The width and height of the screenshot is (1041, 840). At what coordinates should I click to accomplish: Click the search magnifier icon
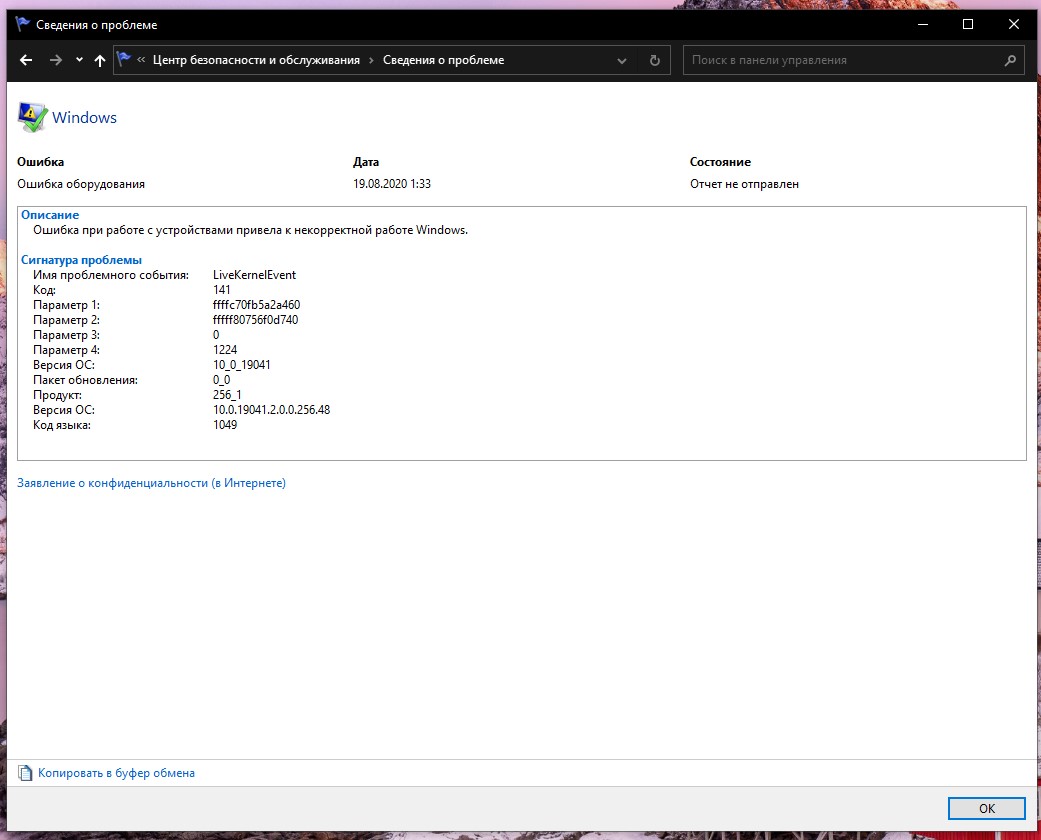[x=1010, y=60]
